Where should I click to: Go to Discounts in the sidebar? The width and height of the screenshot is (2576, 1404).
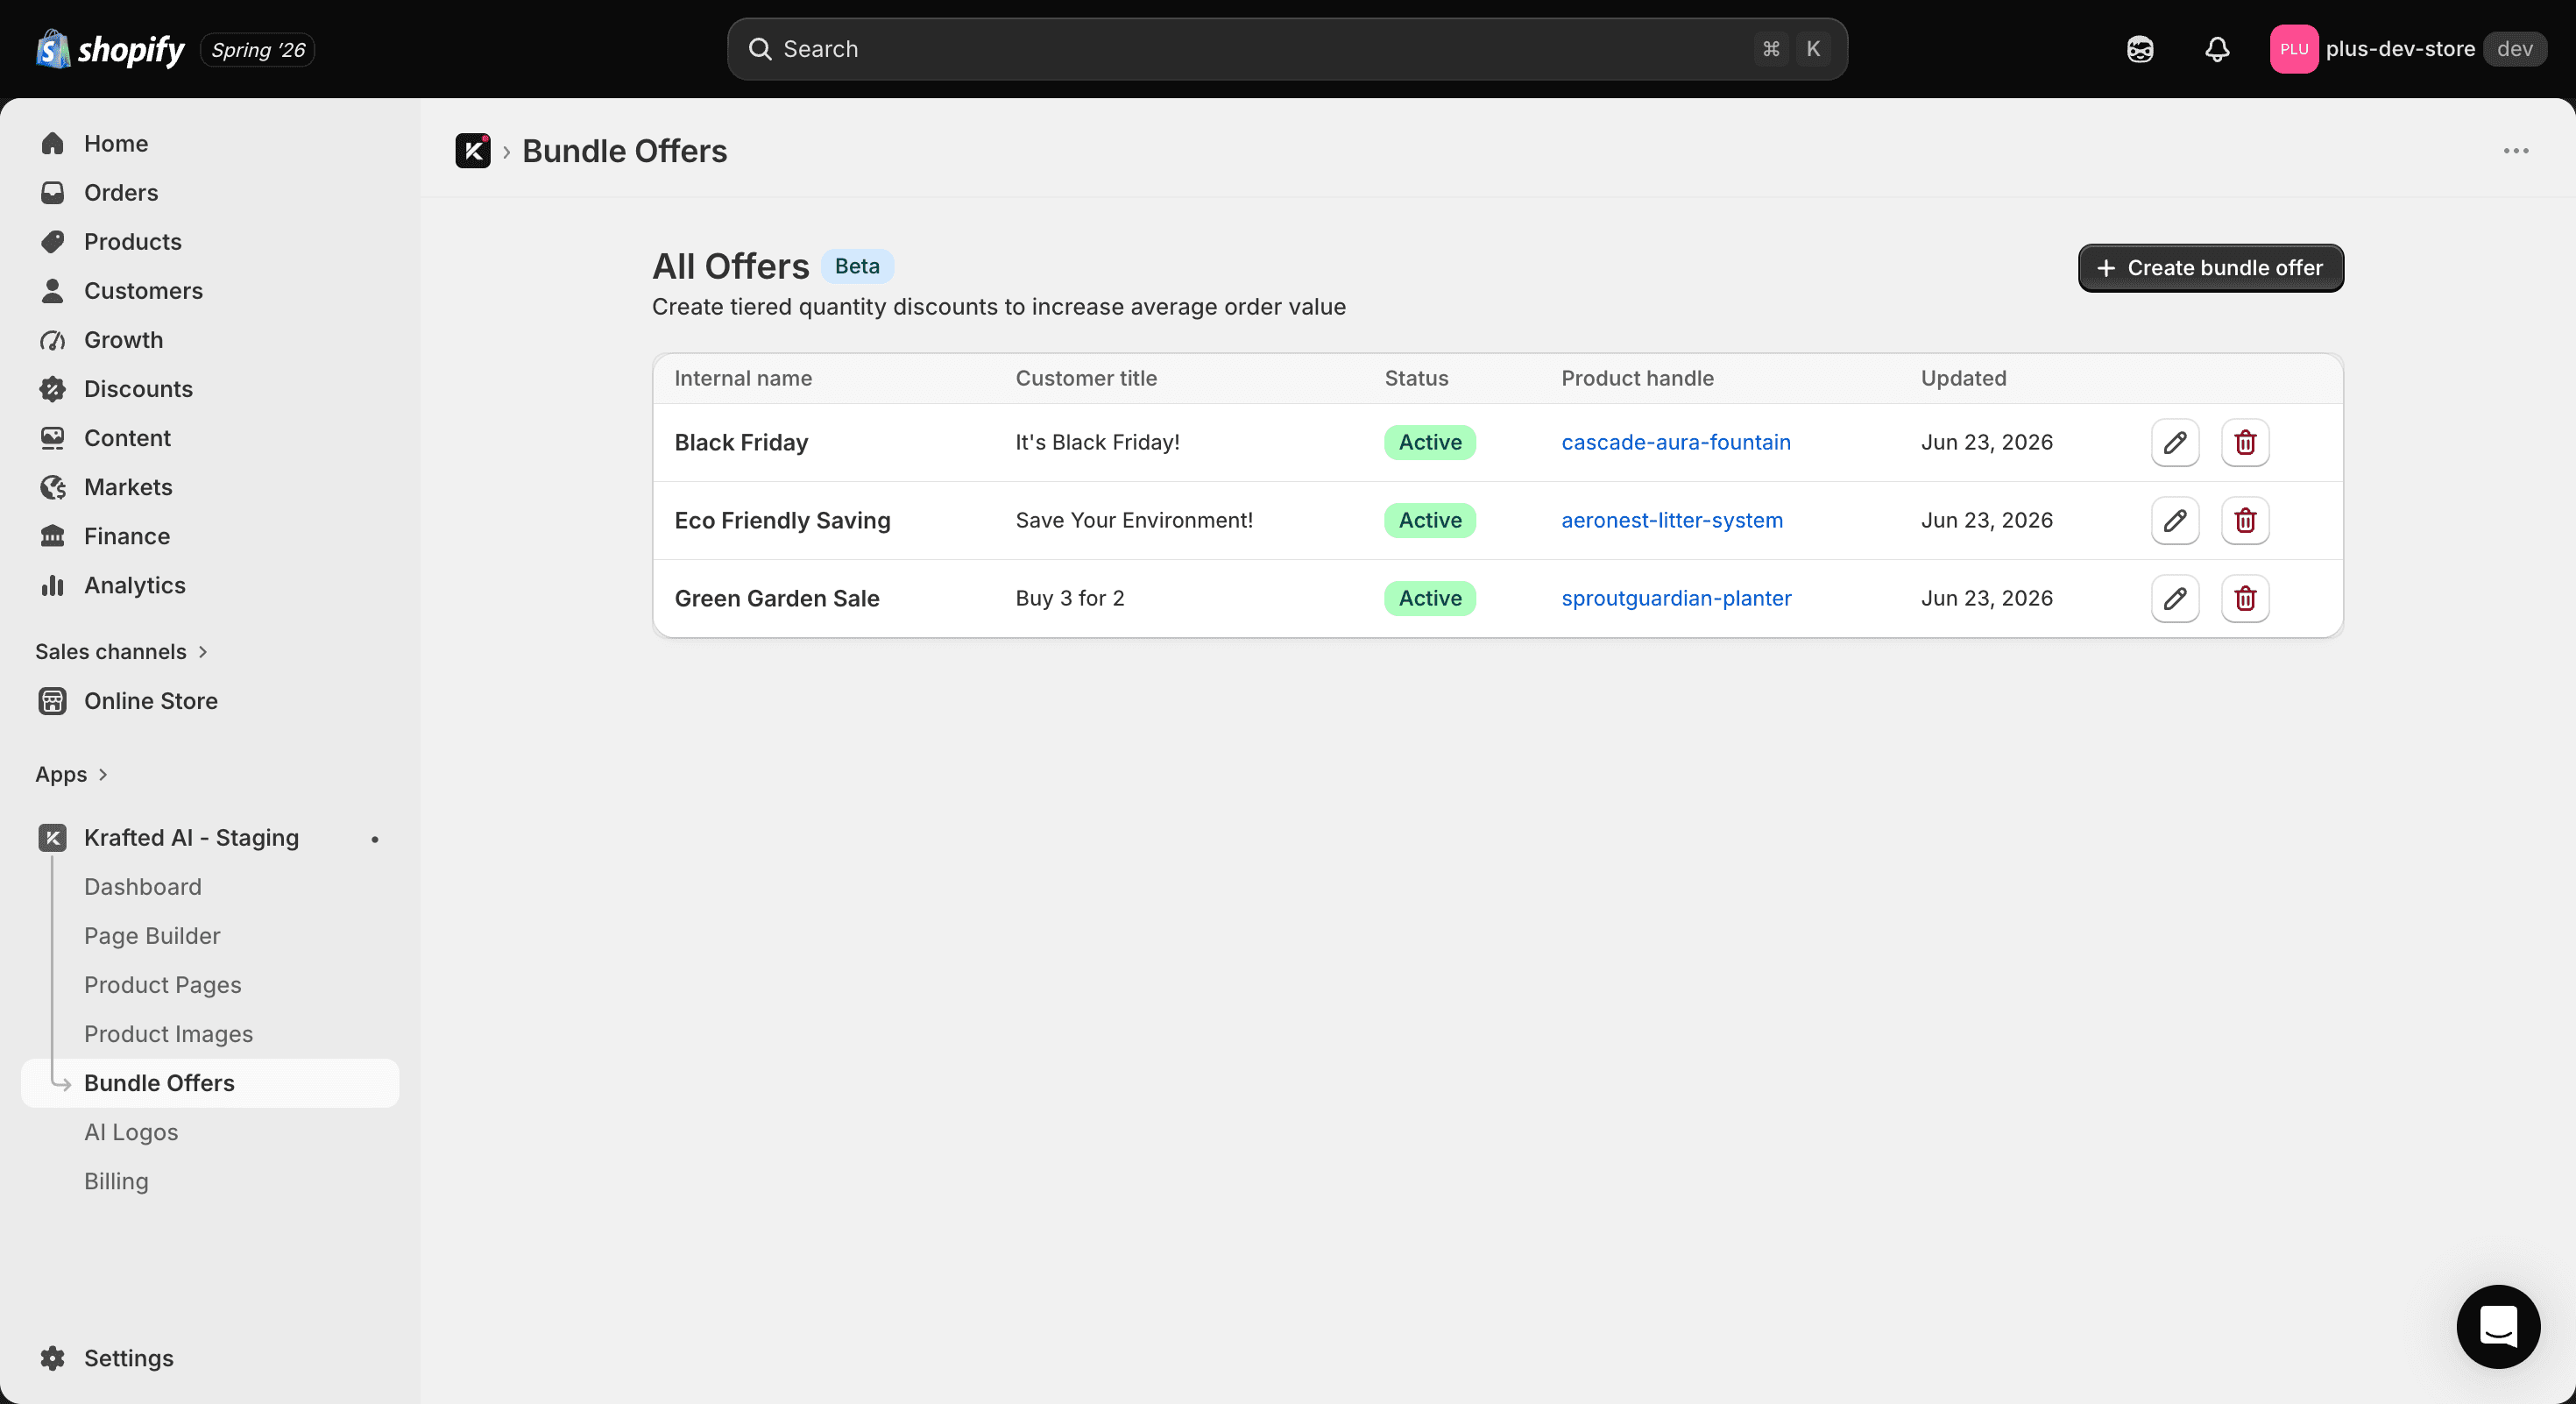(x=138, y=389)
